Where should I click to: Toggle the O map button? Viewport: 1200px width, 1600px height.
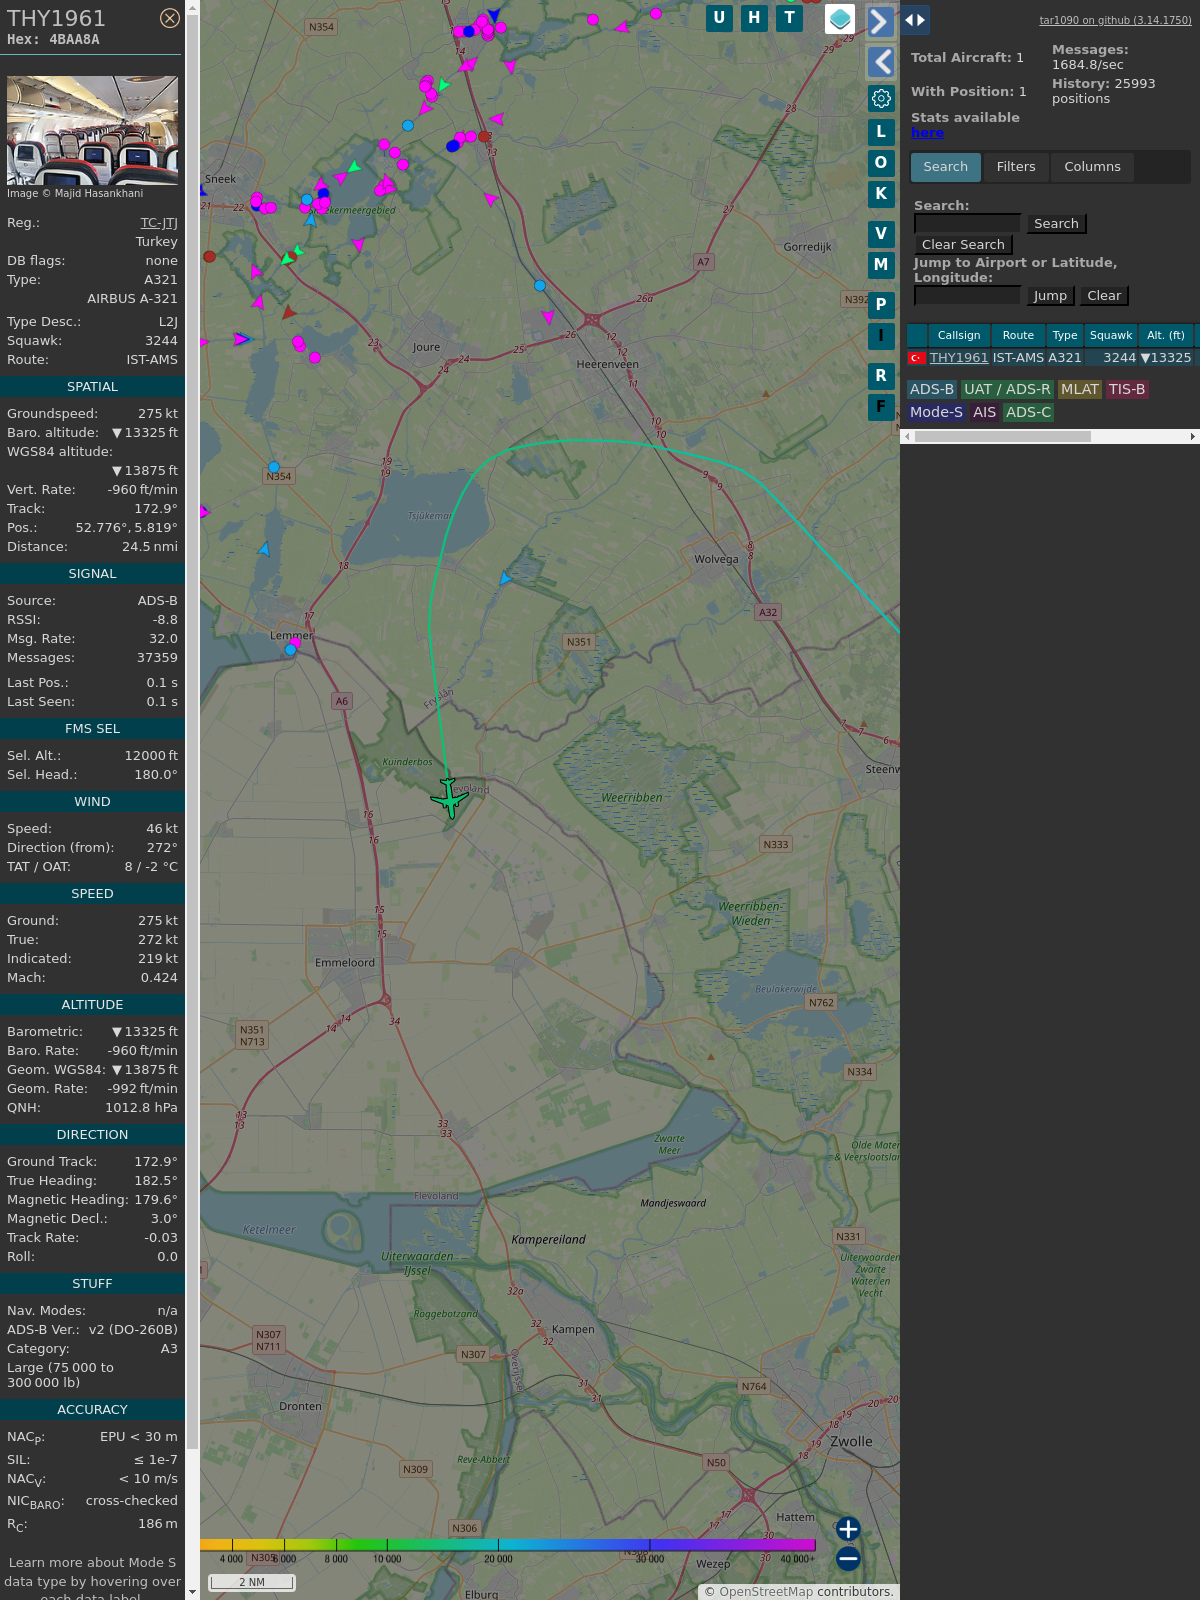[881, 162]
